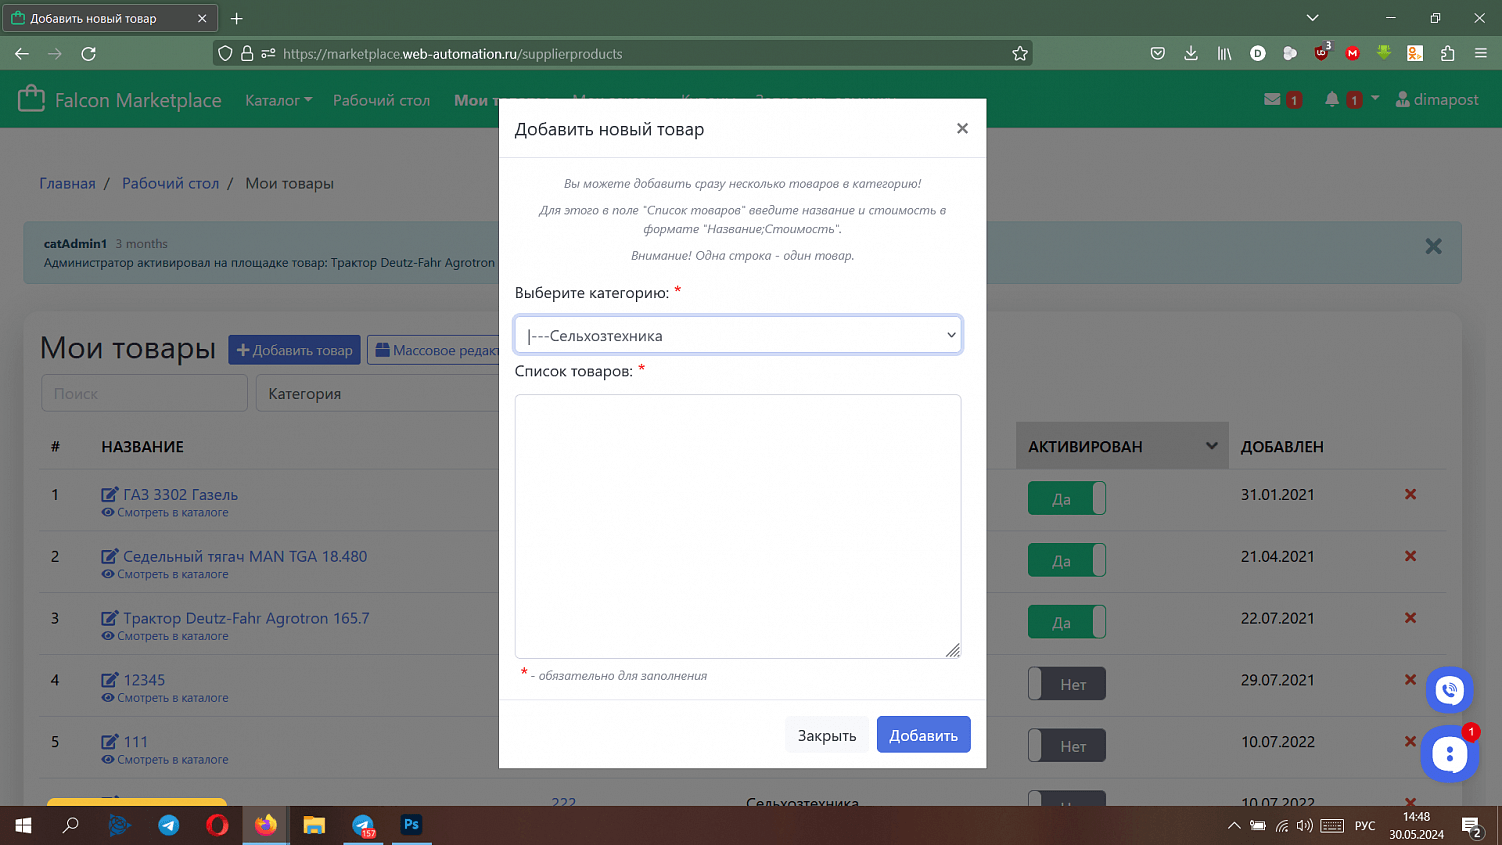Screen dimensions: 1502x845
Task: Open 'Рабочий стол' in the top navbar
Action: coord(381,100)
